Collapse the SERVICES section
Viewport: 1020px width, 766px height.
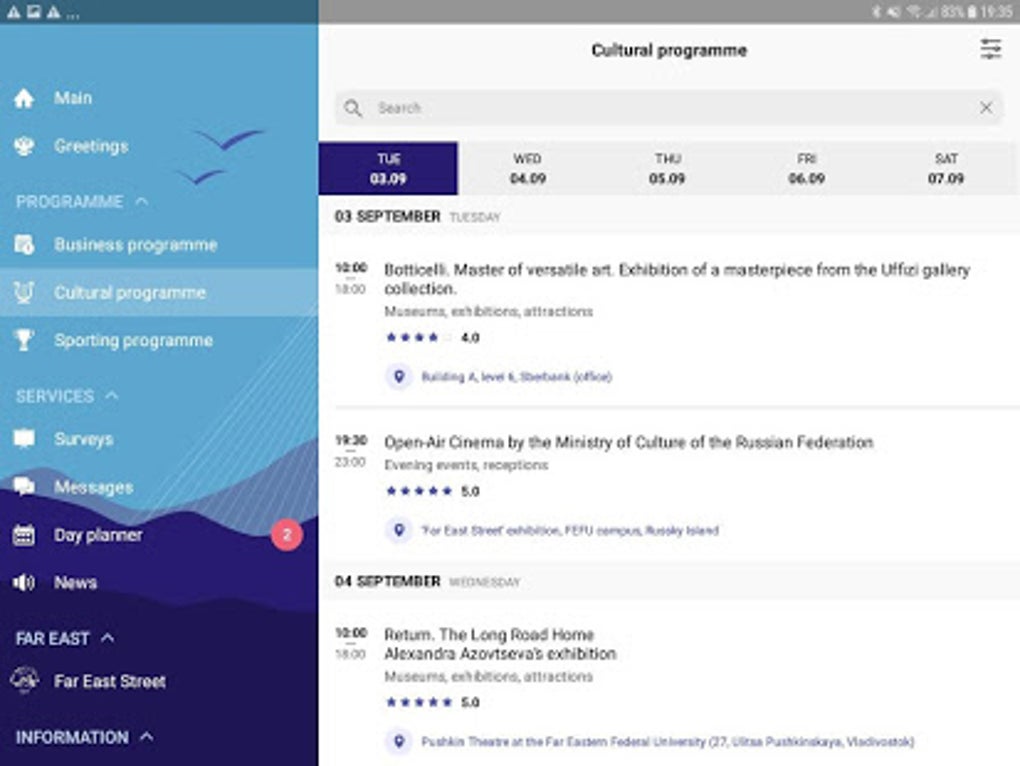tap(111, 397)
